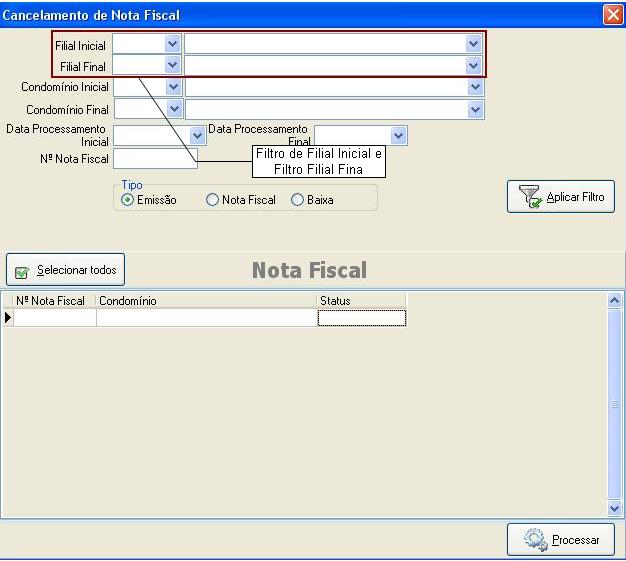Open the Filial Final code dropdown
626x561 pixels.
click(x=172, y=65)
